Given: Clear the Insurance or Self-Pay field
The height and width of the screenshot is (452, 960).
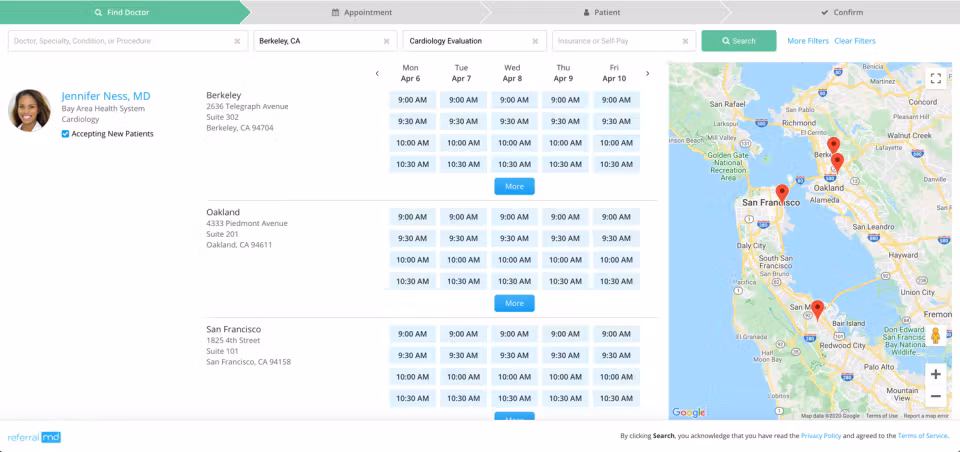Looking at the screenshot, I should point(686,41).
